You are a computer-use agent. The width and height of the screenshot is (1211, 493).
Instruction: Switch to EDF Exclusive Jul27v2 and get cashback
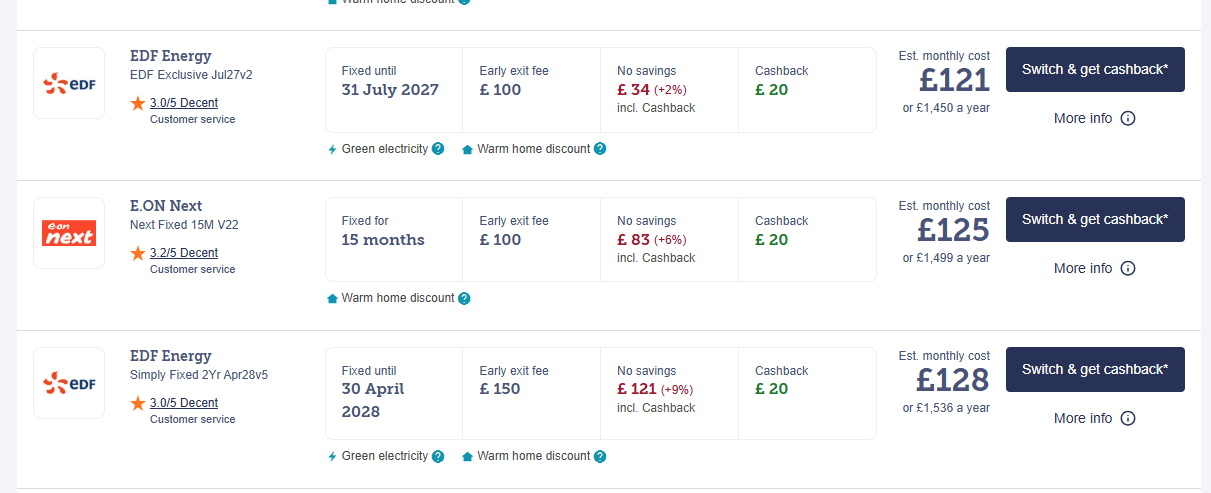coord(1095,69)
